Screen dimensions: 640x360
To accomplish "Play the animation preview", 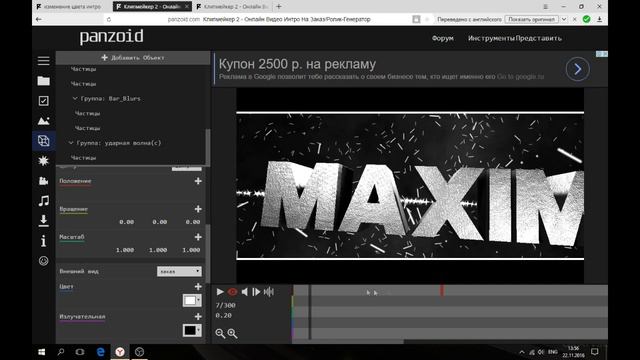I will (220, 292).
